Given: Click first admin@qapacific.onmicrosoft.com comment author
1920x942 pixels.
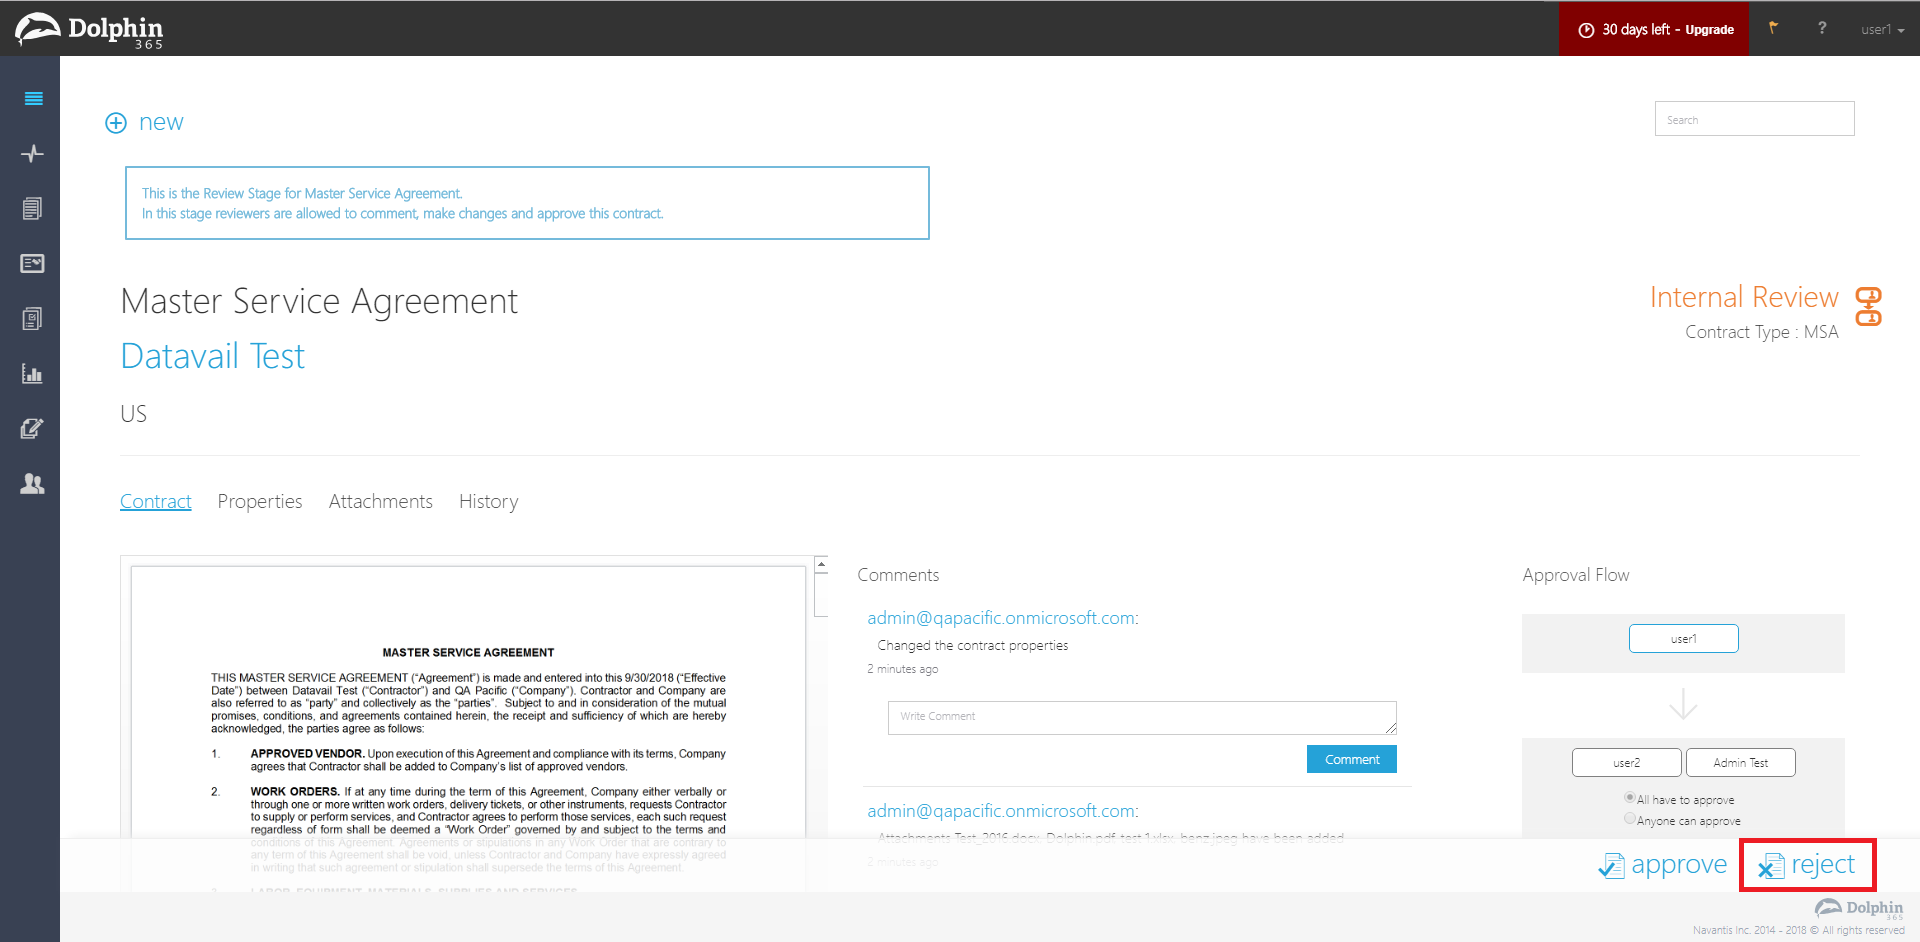Looking at the screenshot, I should [x=1003, y=618].
